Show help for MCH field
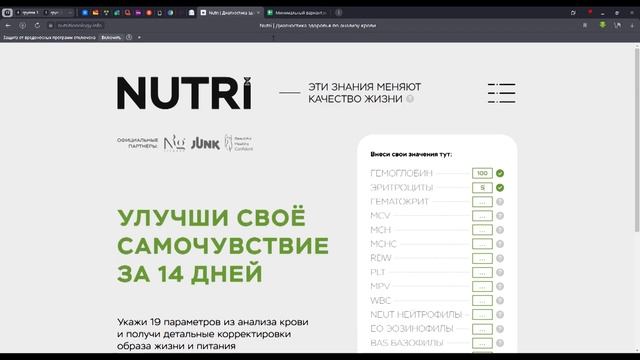 500,230
